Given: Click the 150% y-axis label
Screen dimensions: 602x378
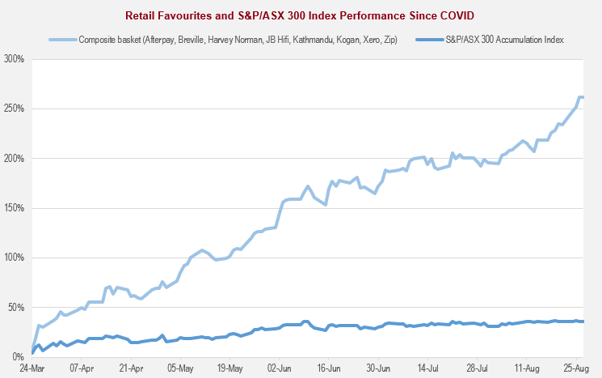Looking at the screenshot, I should [x=14, y=208].
